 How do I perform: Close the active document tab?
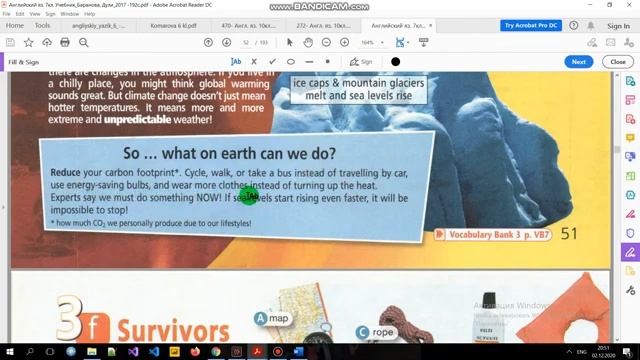430,25
